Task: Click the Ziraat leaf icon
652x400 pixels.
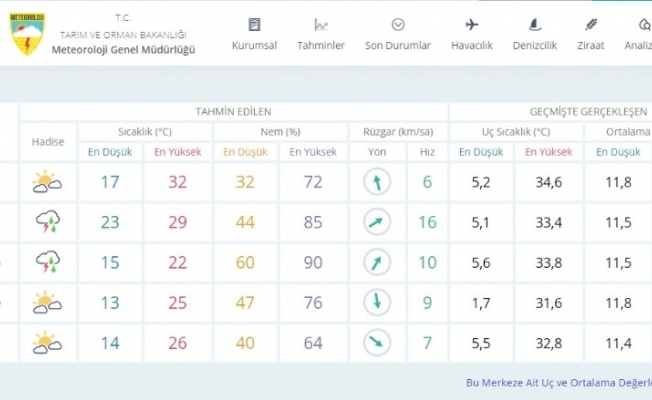Action: [591, 25]
